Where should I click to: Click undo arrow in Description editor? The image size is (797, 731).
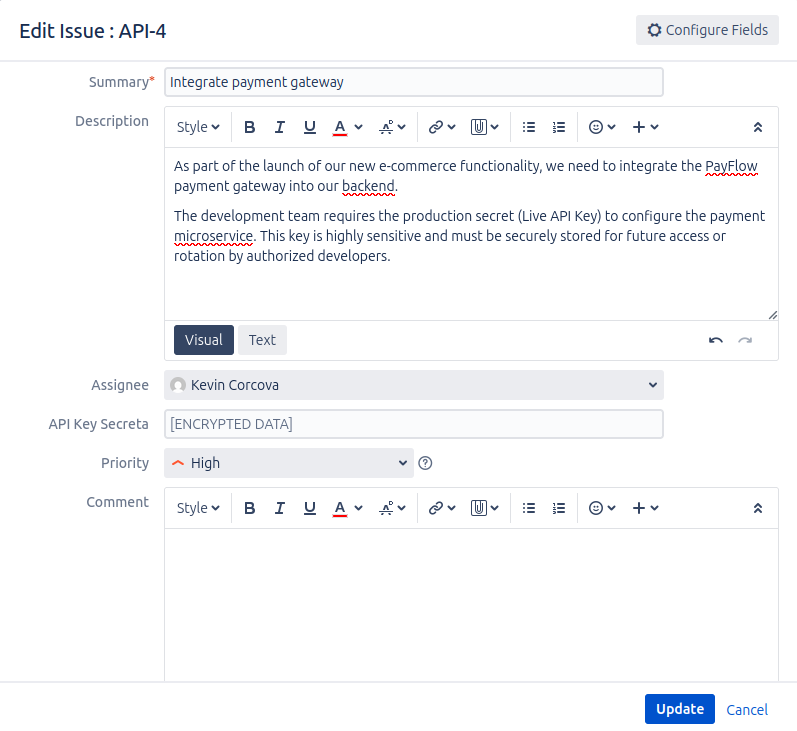715,340
